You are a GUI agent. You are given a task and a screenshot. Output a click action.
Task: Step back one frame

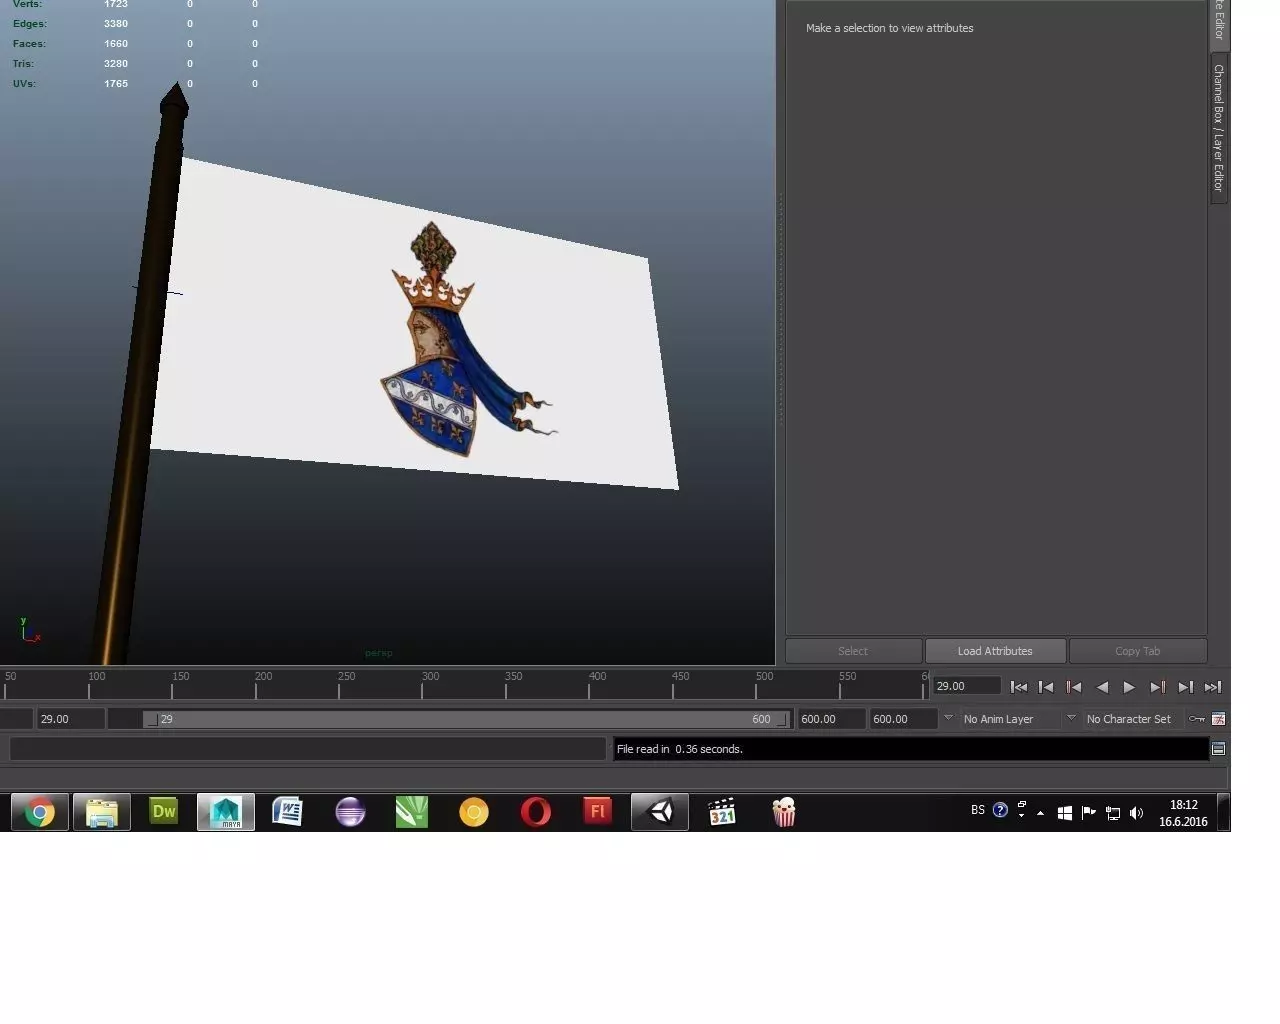point(1046,687)
